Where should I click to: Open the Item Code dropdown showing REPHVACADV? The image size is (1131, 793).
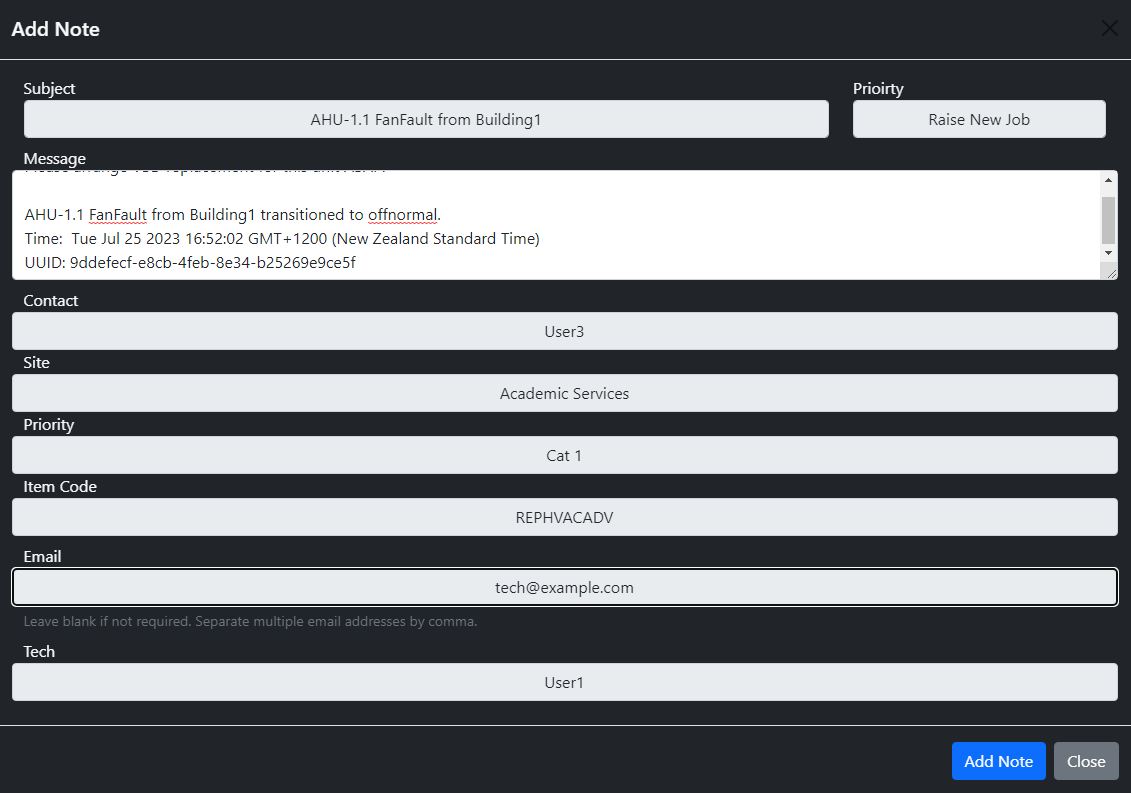pos(564,517)
